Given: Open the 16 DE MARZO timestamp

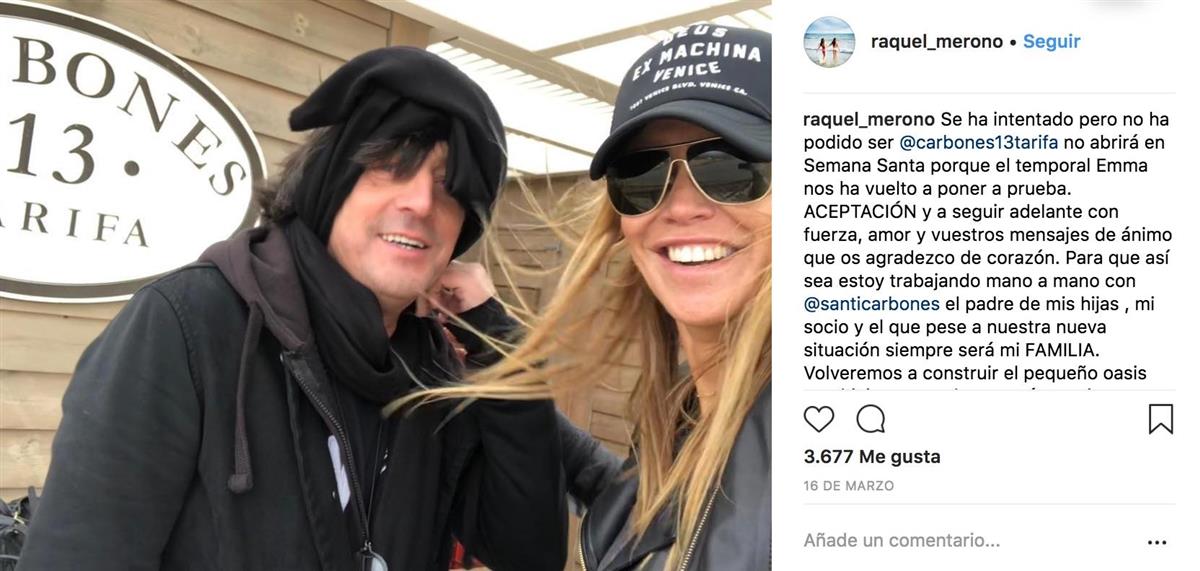Looking at the screenshot, I should point(849,486).
